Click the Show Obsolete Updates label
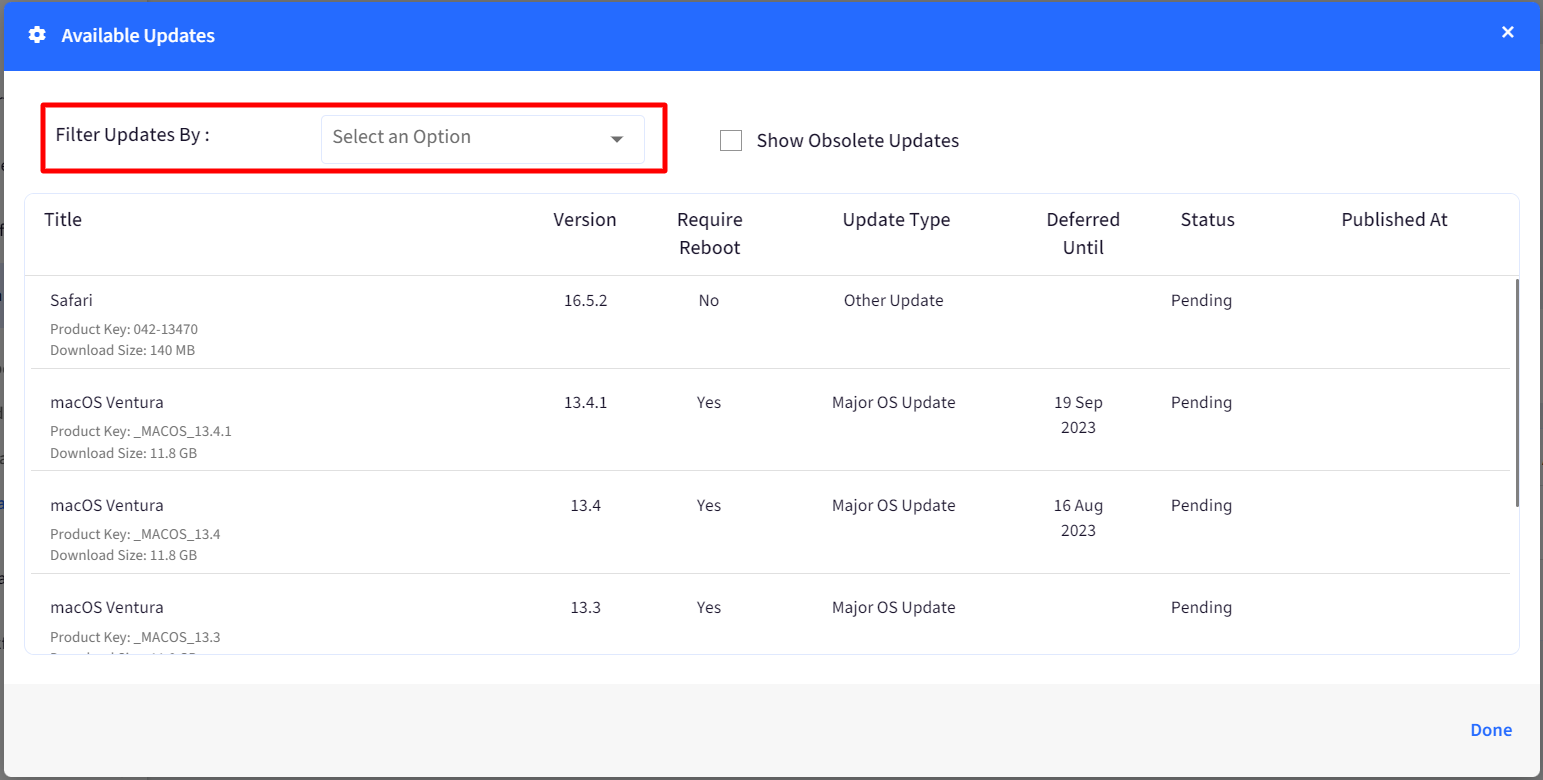Image resolution: width=1543 pixels, height=780 pixels. click(x=858, y=141)
